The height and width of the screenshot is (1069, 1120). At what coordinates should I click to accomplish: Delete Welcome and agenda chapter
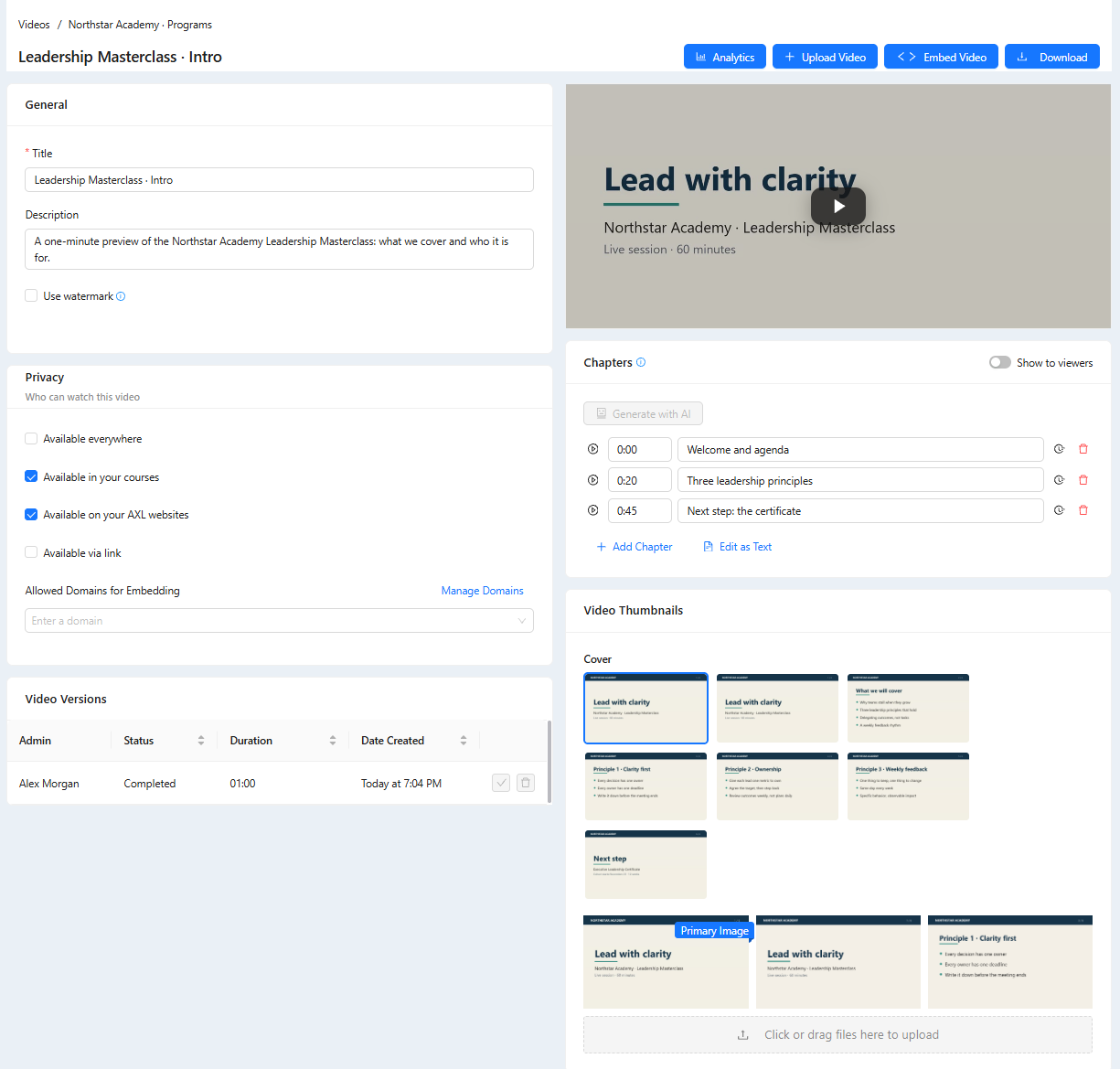tap(1083, 449)
